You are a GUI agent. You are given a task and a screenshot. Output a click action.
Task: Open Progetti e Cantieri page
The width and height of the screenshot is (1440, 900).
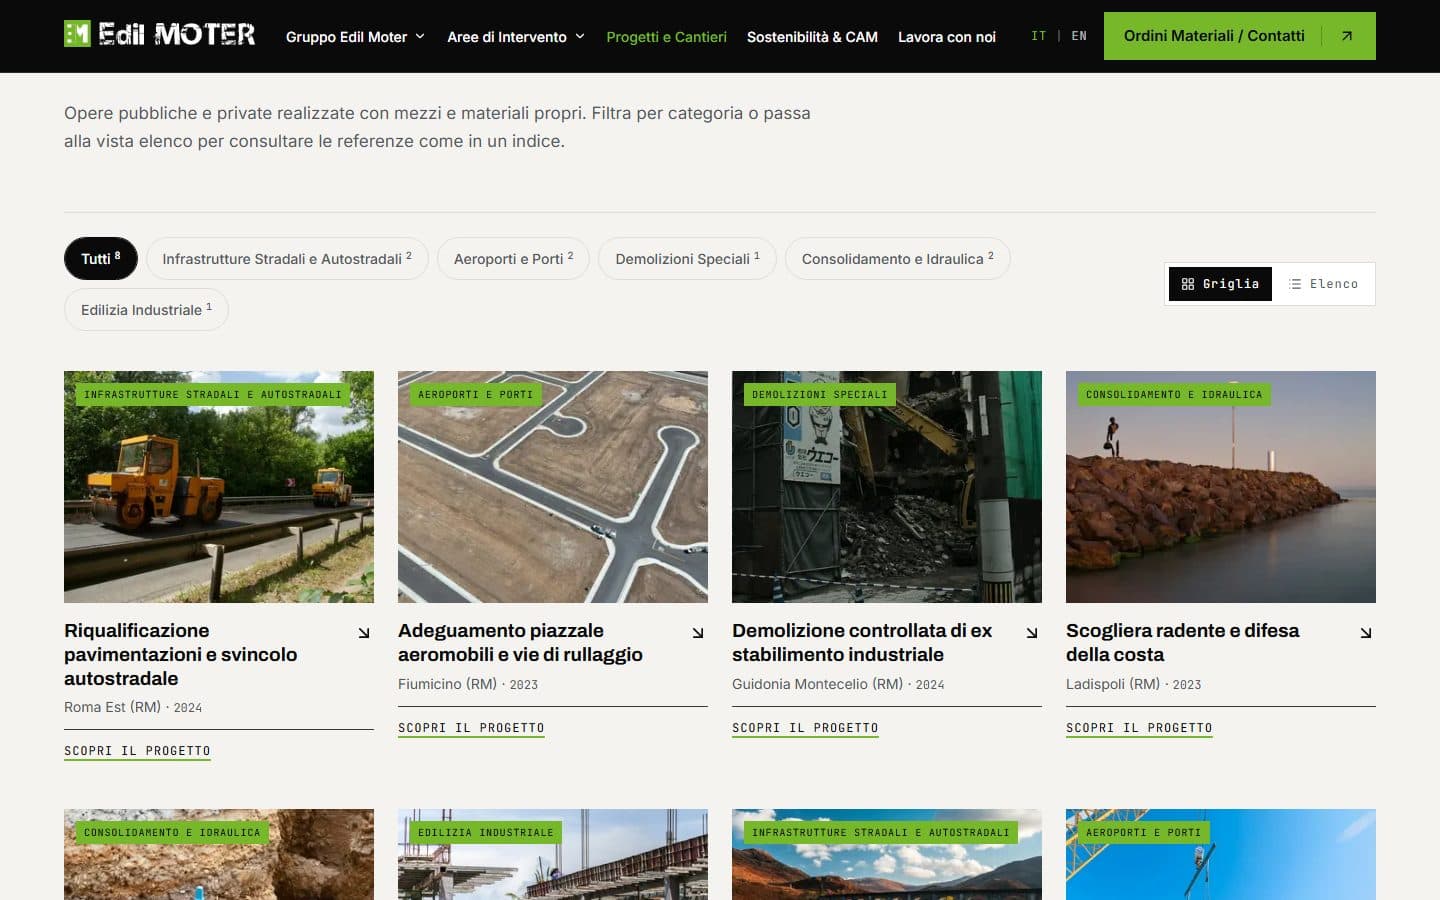point(666,37)
